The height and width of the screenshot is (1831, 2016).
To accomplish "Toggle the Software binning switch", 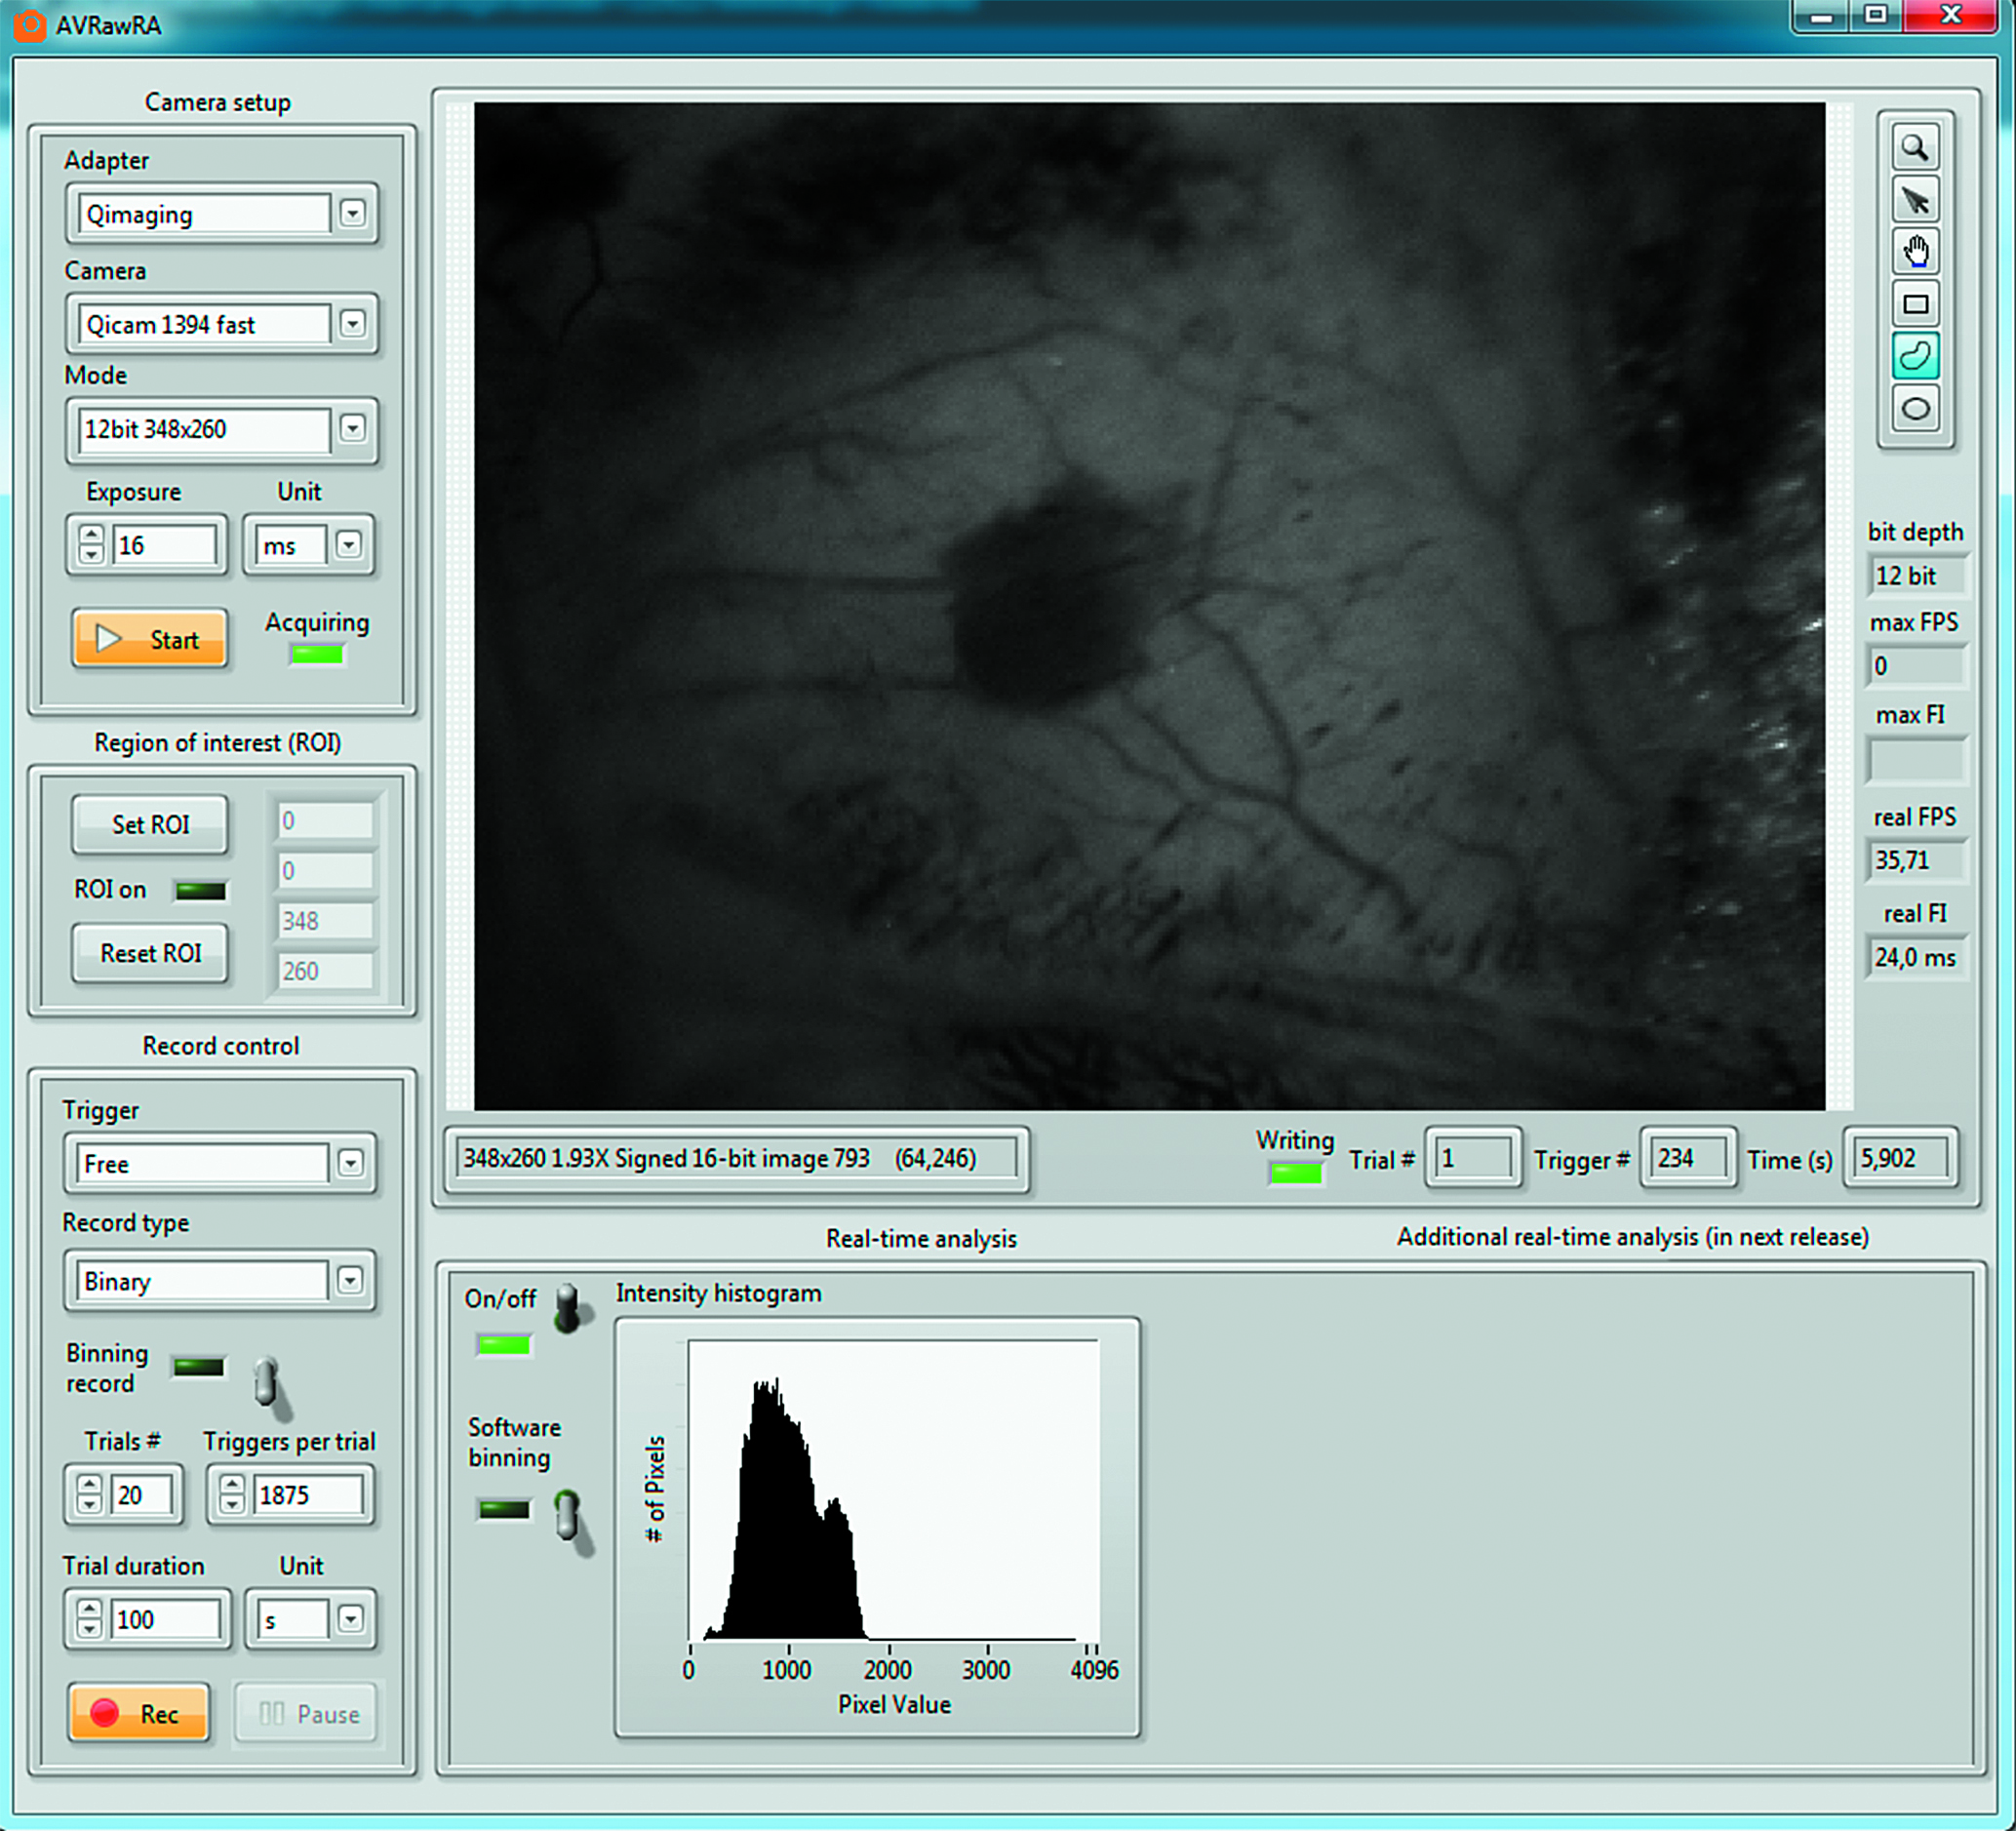I will tap(568, 1515).
